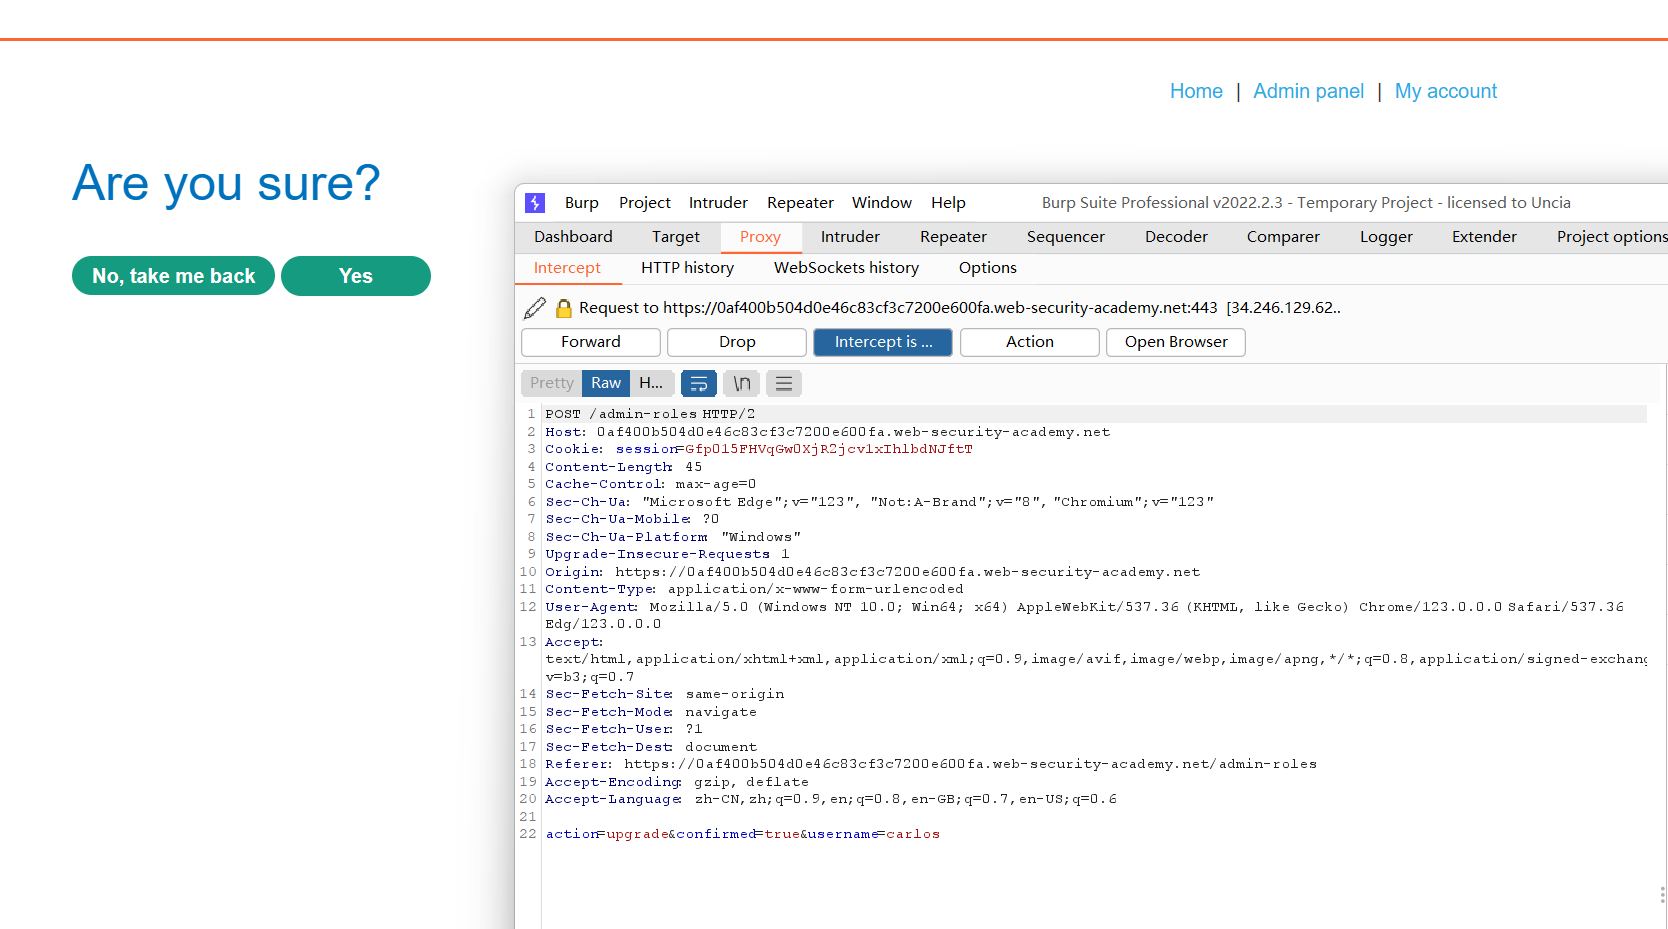This screenshot has width=1668, height=929.
Task: Switch to the HTTP history sub-tab
Action: pyautogui.click(x=687, y=268)
